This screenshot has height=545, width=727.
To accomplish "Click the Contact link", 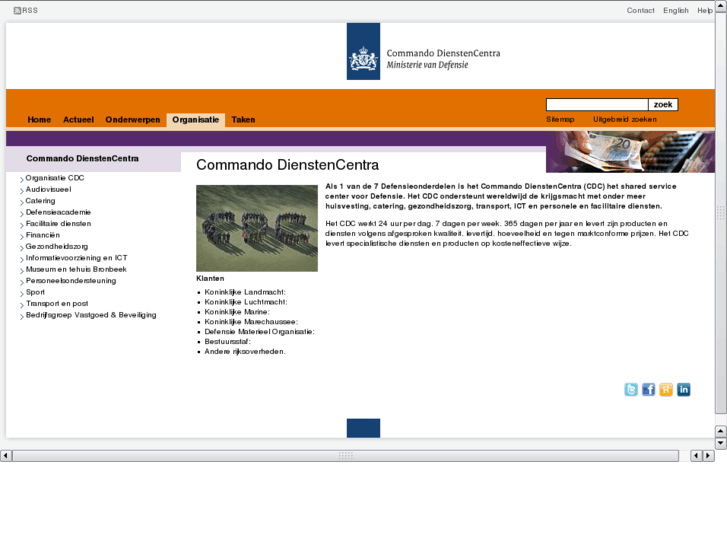I will tap(640, 10).
